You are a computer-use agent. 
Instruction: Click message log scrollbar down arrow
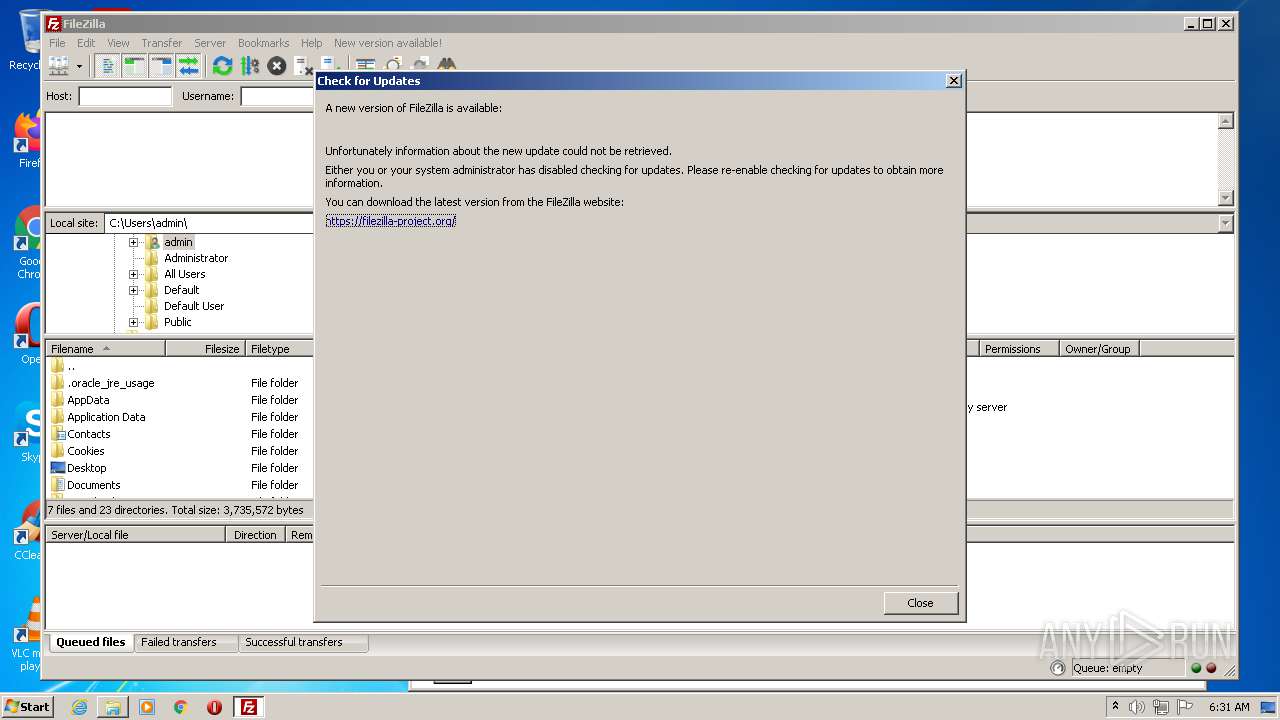(x=1226, y=198)
